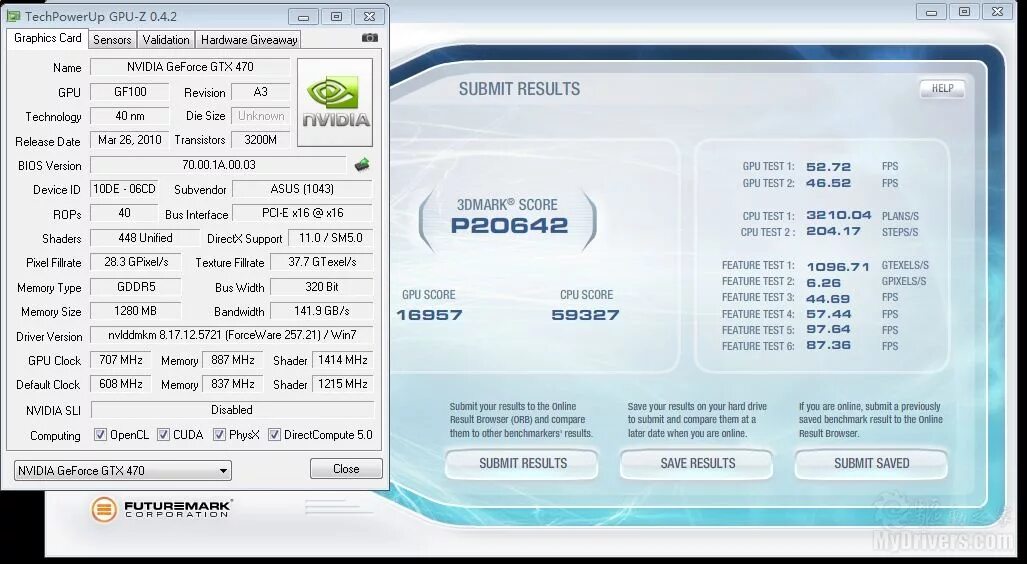The image size is (1027, 564).
Task: Click the GPU TEST 2 value 46.52
Action: [x=829, y=183]
